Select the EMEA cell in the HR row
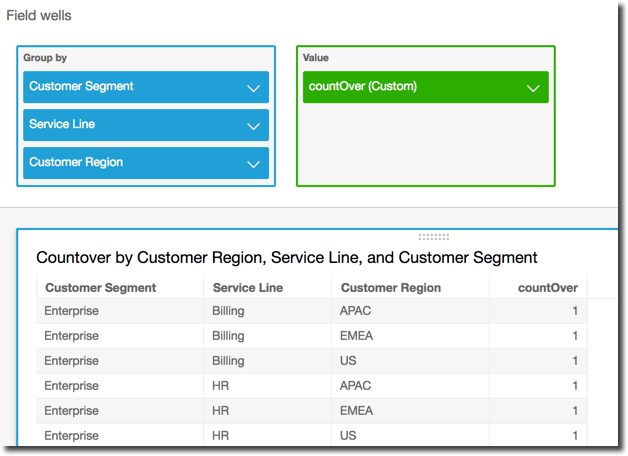 [x=356, y=411]
